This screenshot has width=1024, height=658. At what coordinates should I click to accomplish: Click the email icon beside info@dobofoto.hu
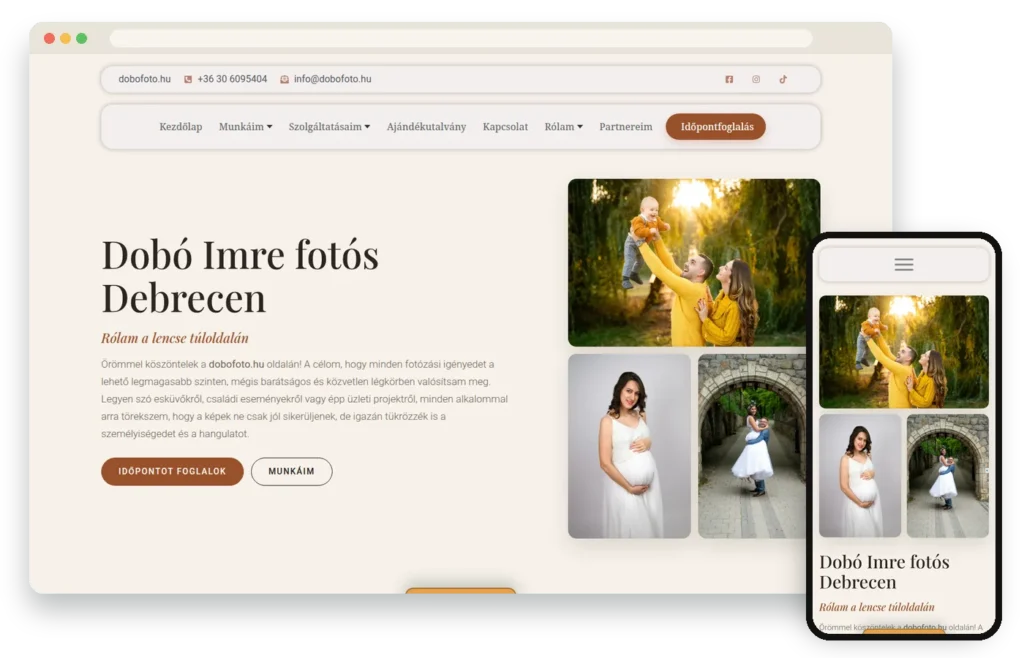tap(285, 79)
